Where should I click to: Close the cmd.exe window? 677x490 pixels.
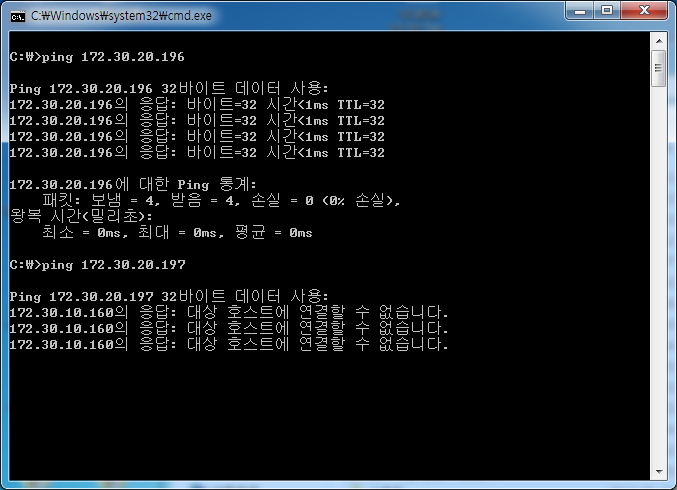pos(644,10)
